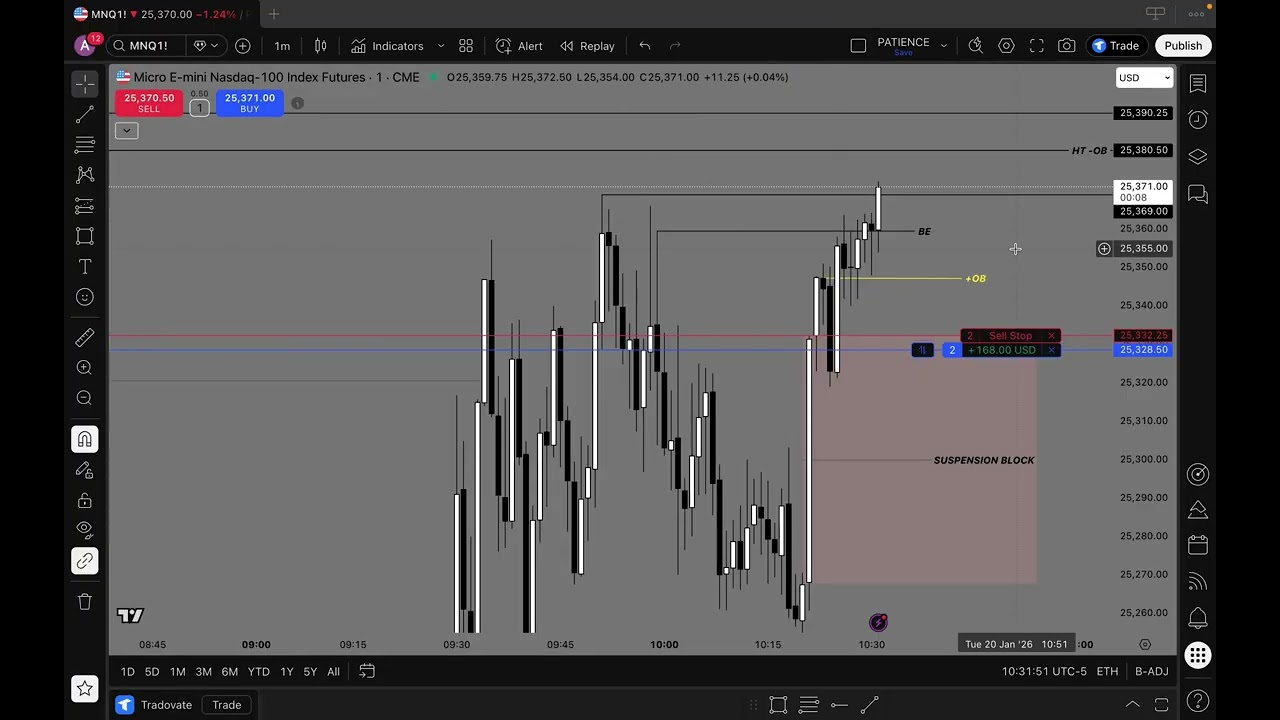Screen dimensions: 1280x720
Task: Publish the chart idea
Action: tap(1183, 46)
